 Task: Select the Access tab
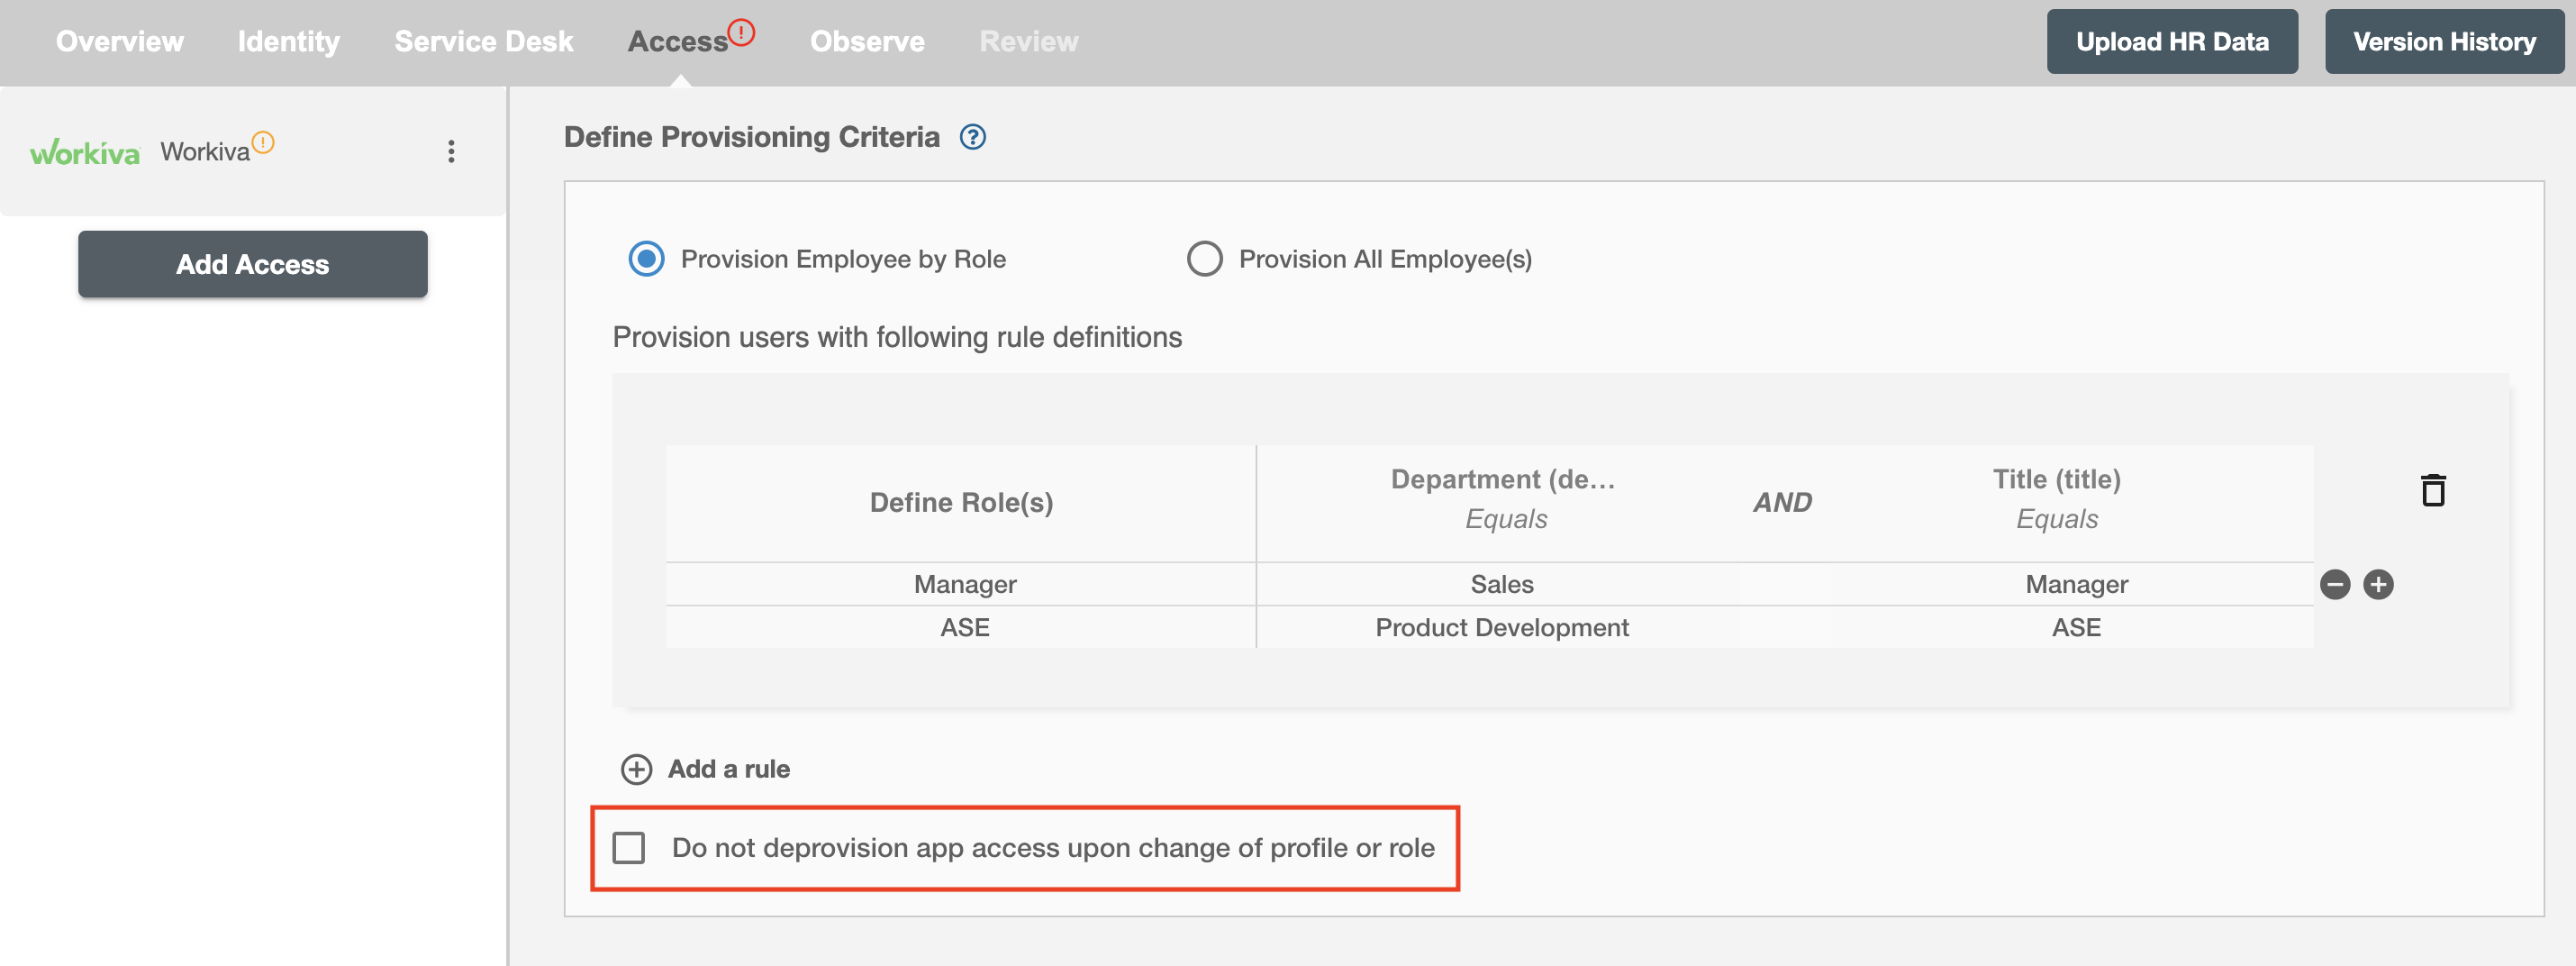coord(678,42)
